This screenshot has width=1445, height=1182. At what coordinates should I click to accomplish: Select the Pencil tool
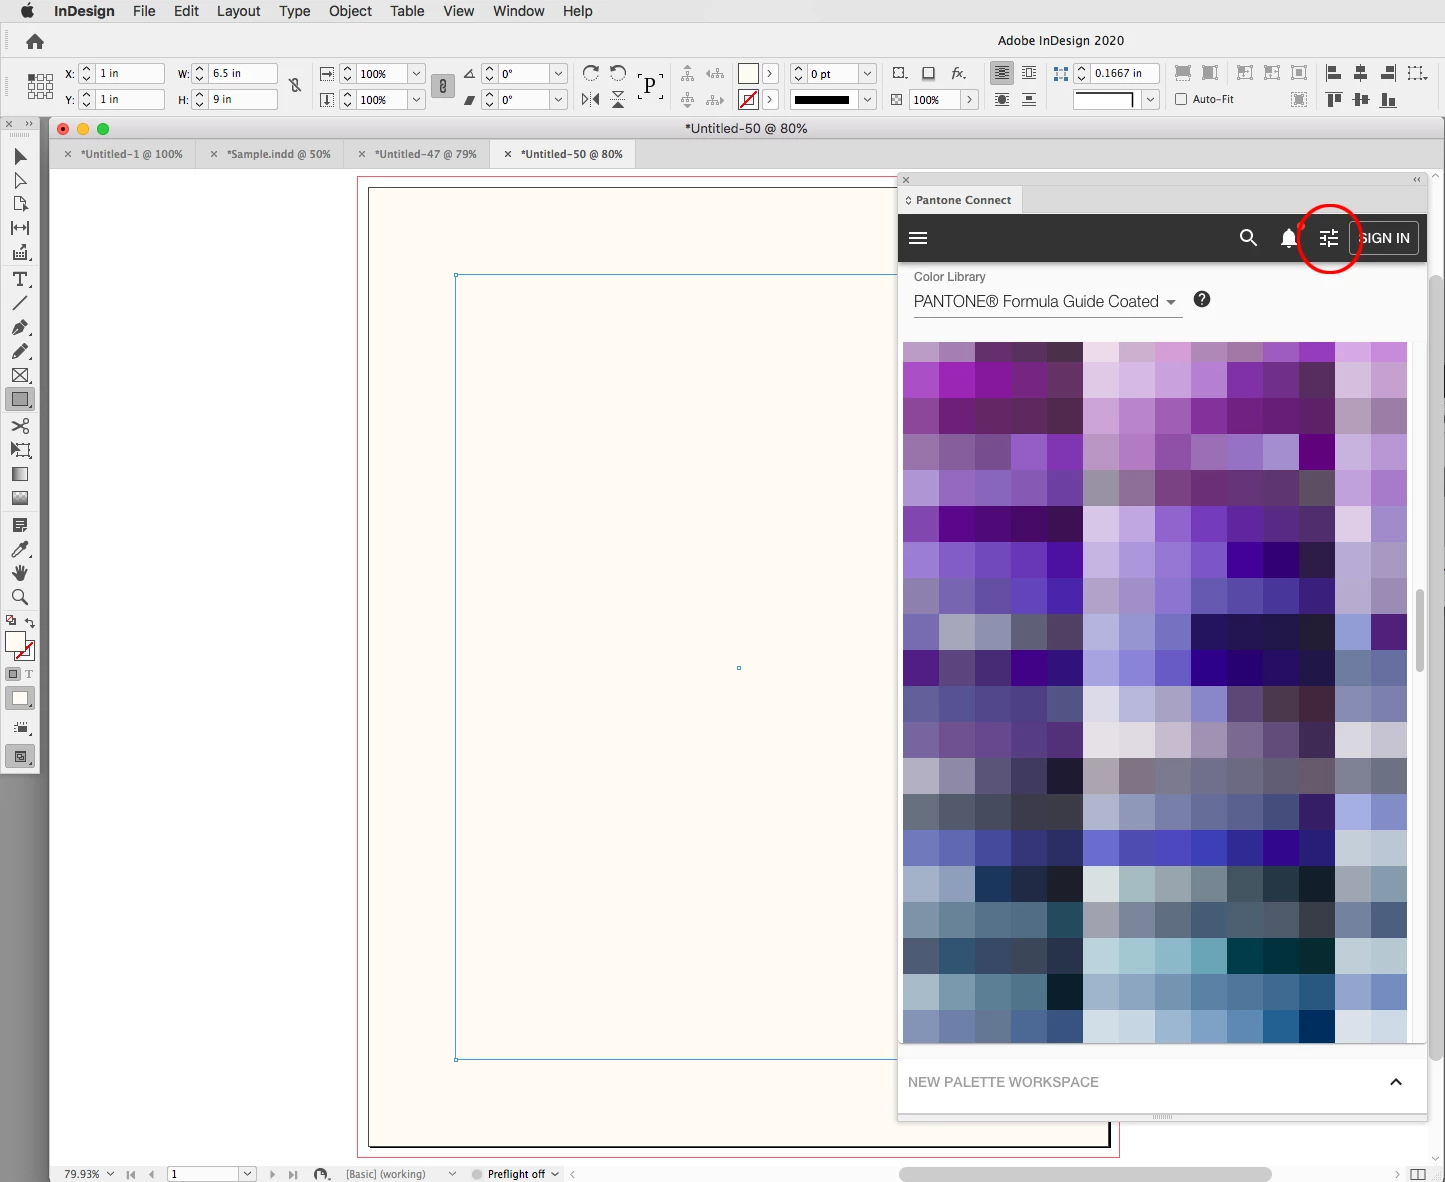[x=20, y=352]
